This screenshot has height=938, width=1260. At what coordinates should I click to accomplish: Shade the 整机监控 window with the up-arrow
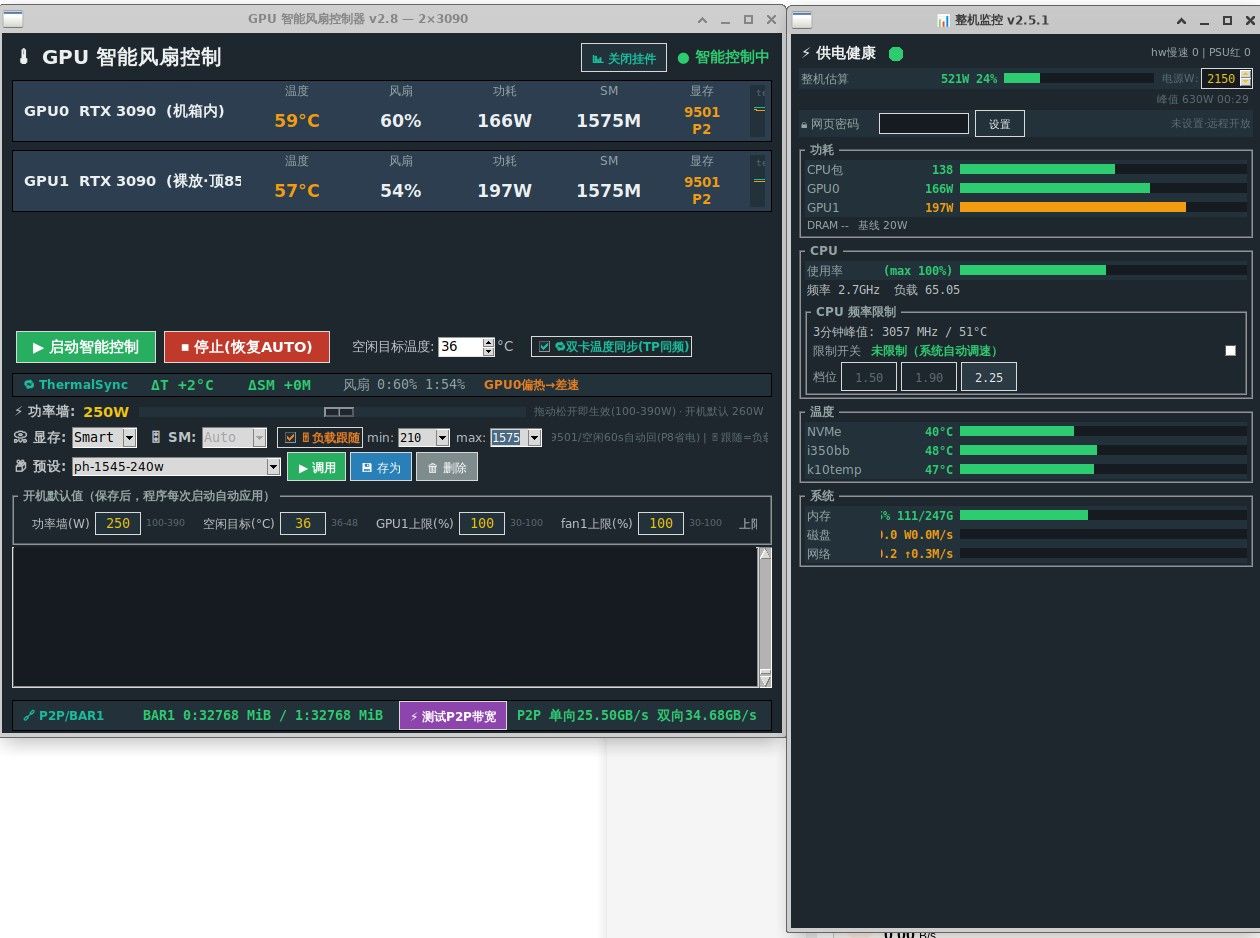1181,20
